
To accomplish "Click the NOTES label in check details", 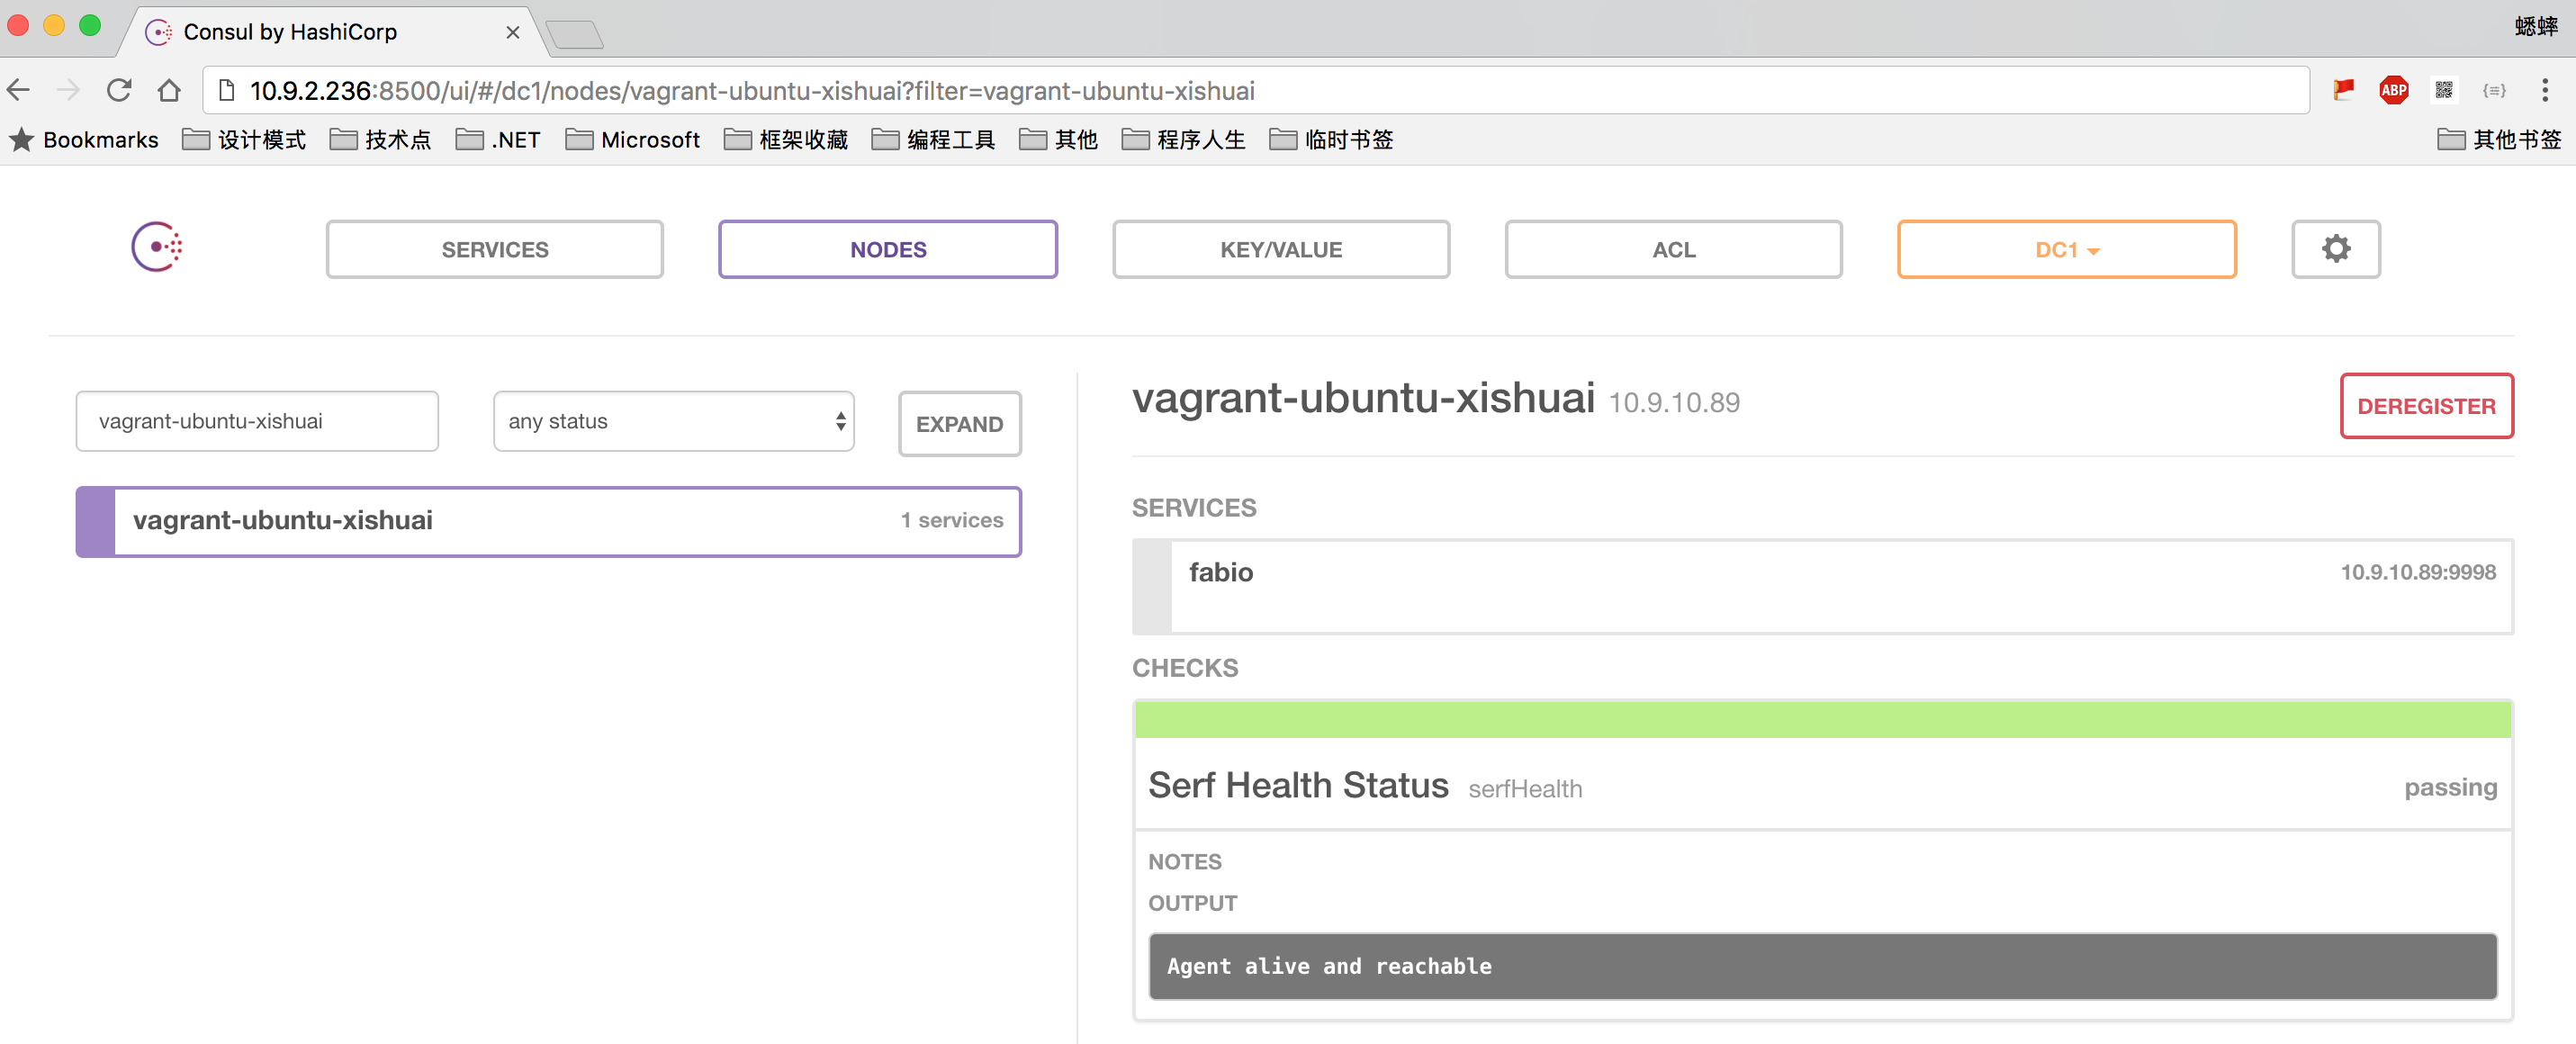I will click(1184, 862).
